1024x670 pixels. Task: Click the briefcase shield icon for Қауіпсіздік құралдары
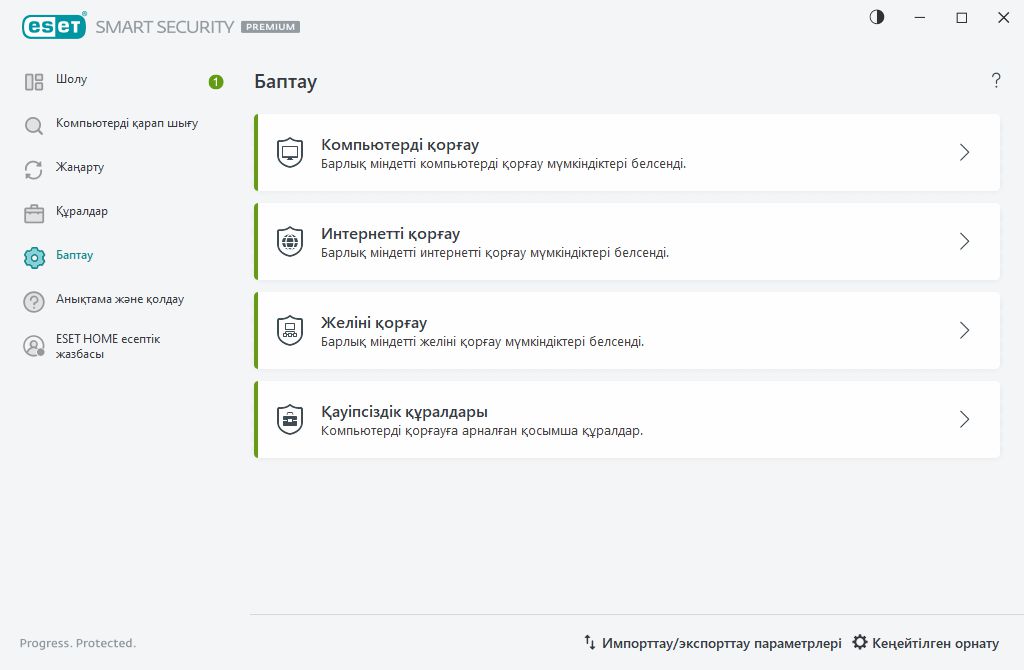[x=290, y=420]
